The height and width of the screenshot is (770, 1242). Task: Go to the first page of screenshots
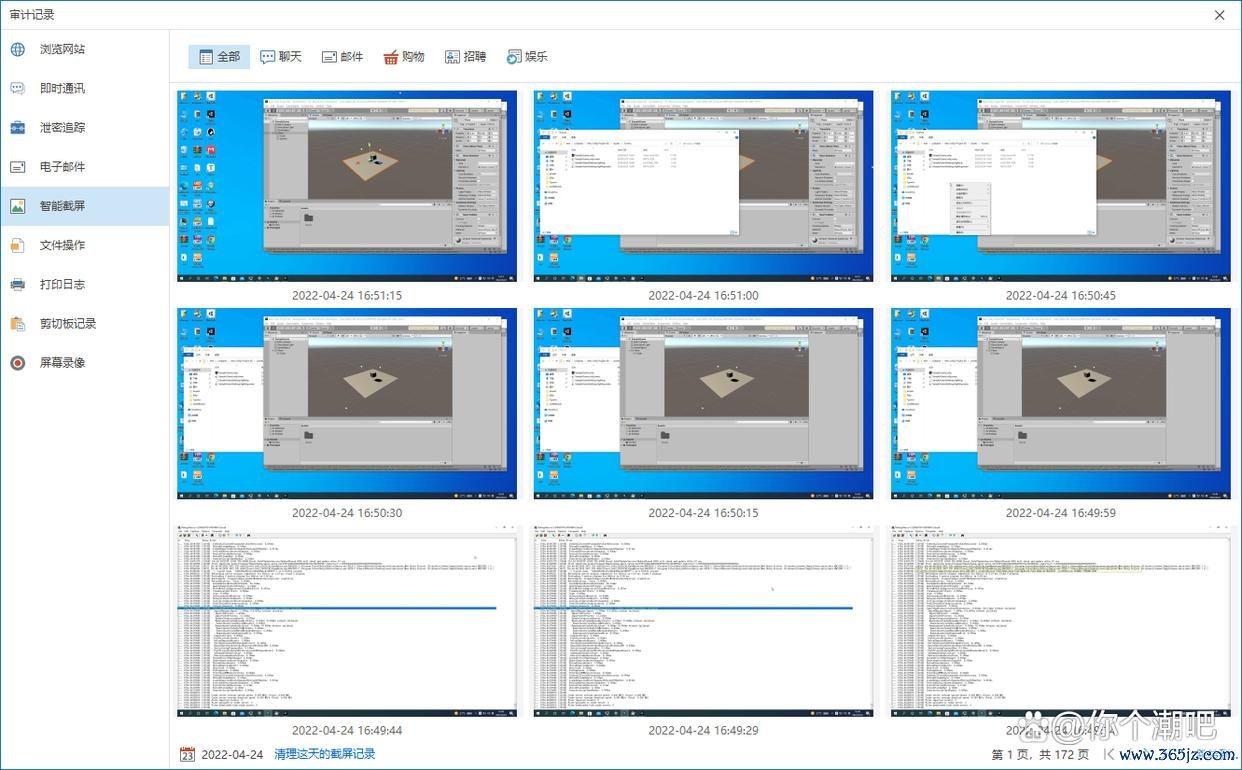point(1108,754)
